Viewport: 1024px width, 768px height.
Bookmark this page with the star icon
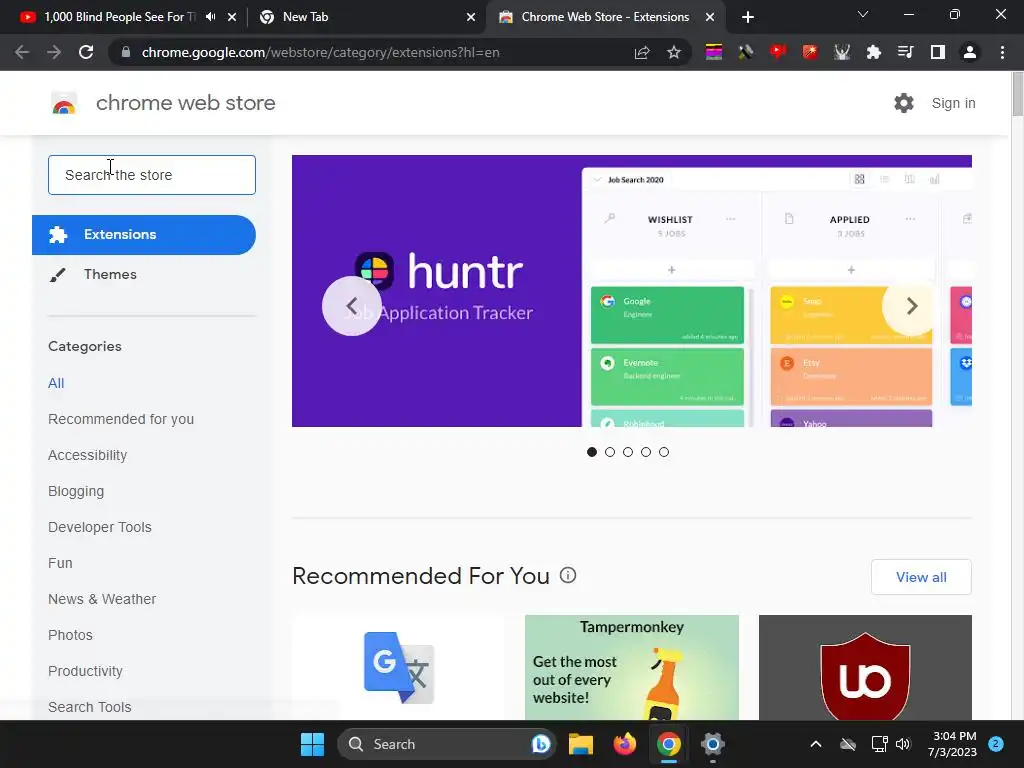pyautogui.click(x=674, y=52)
